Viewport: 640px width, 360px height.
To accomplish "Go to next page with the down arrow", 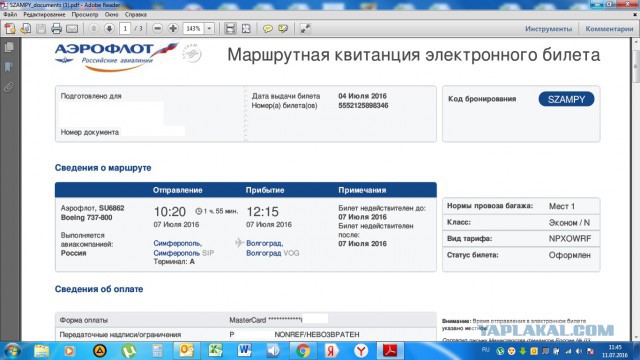I will tap(109, 28).
